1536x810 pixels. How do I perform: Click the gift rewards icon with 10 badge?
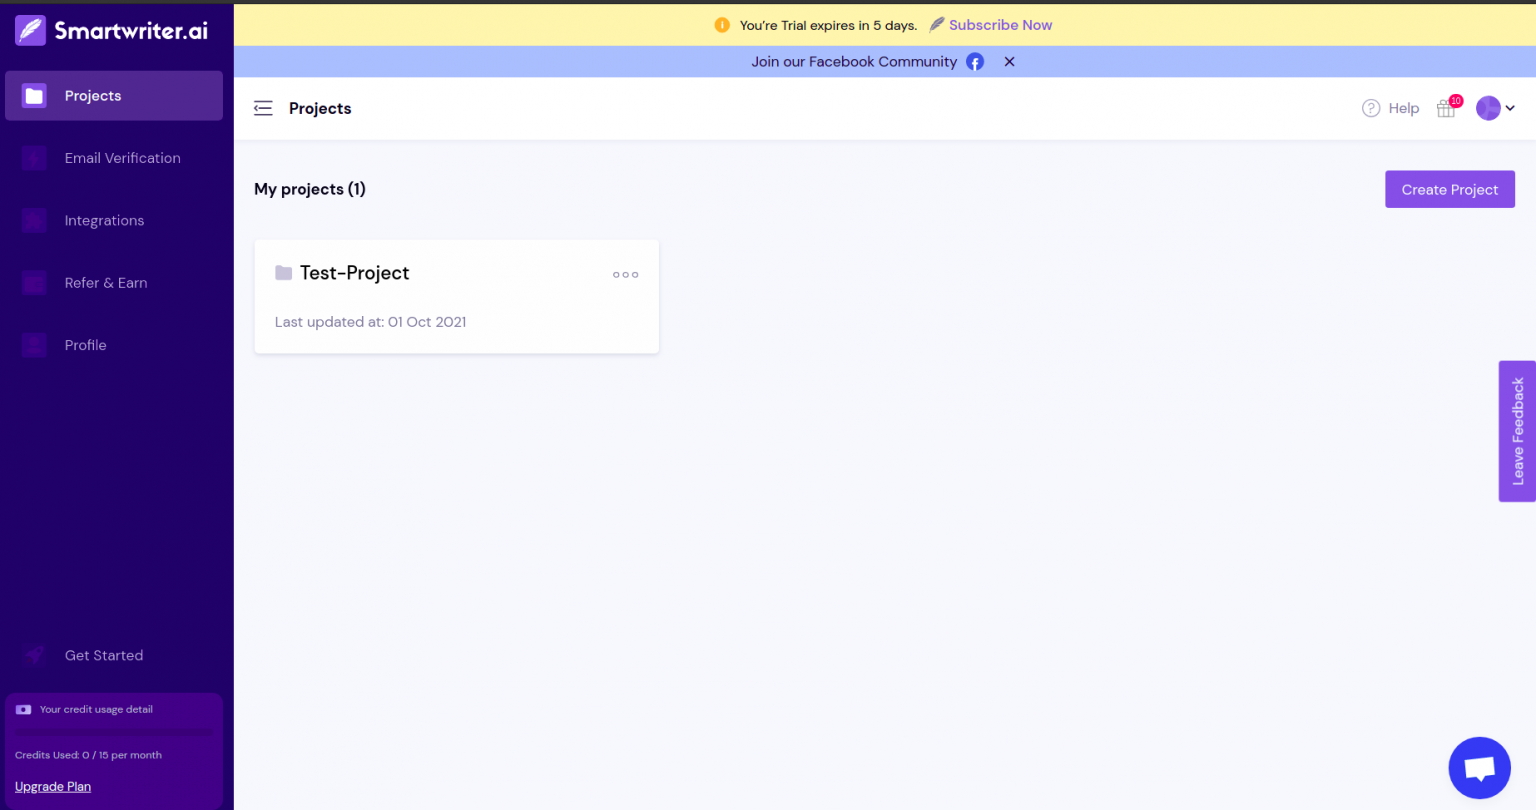(1446, 108)
